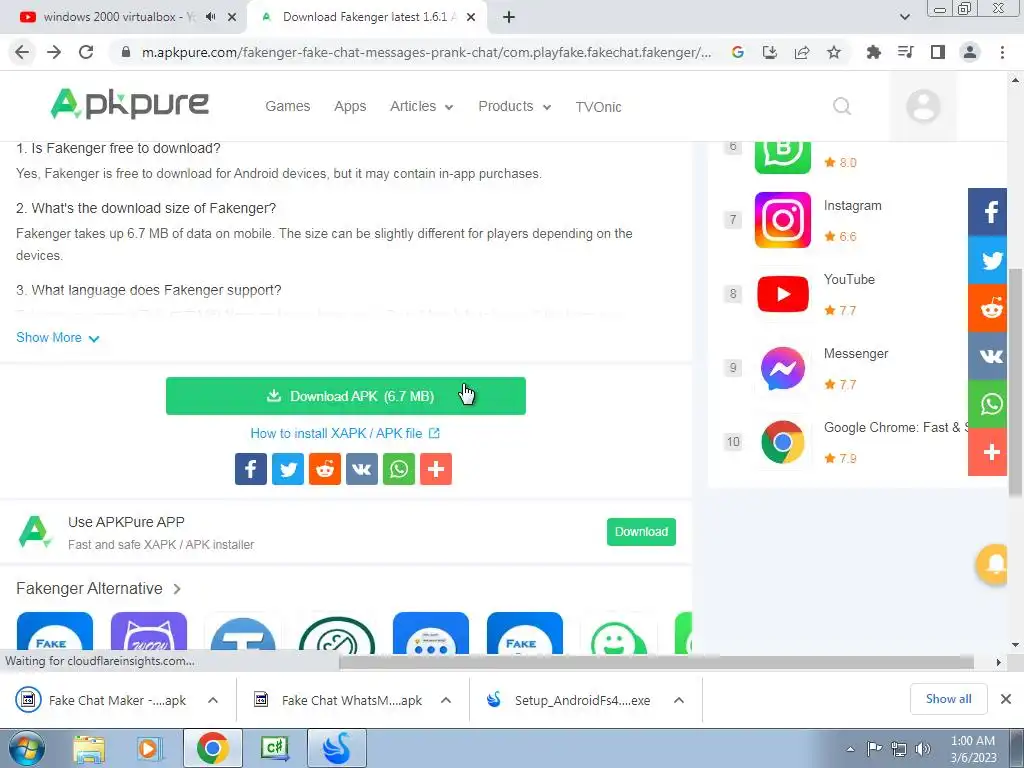Share via Facebook icon under download button
Viewport: 1024px width, 768px height.
tap(251, 469)
